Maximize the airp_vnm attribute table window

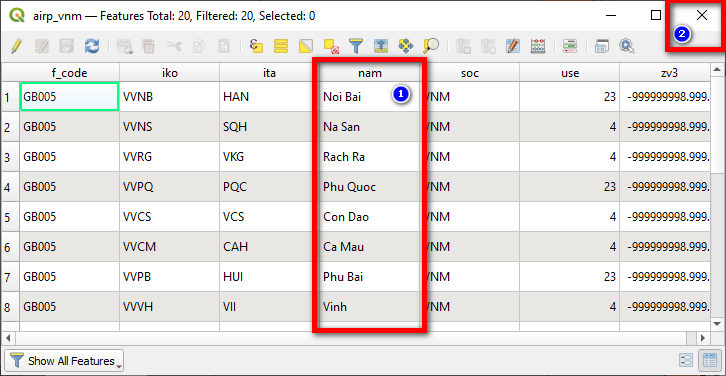point(656,15)
